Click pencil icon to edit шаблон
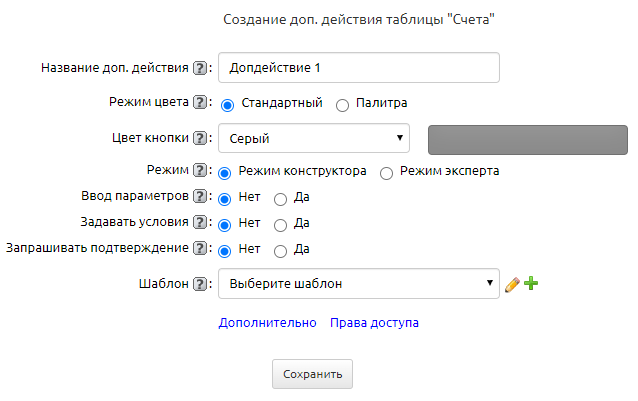This screenshot has width=638, height=401. (x=512, y=284)
